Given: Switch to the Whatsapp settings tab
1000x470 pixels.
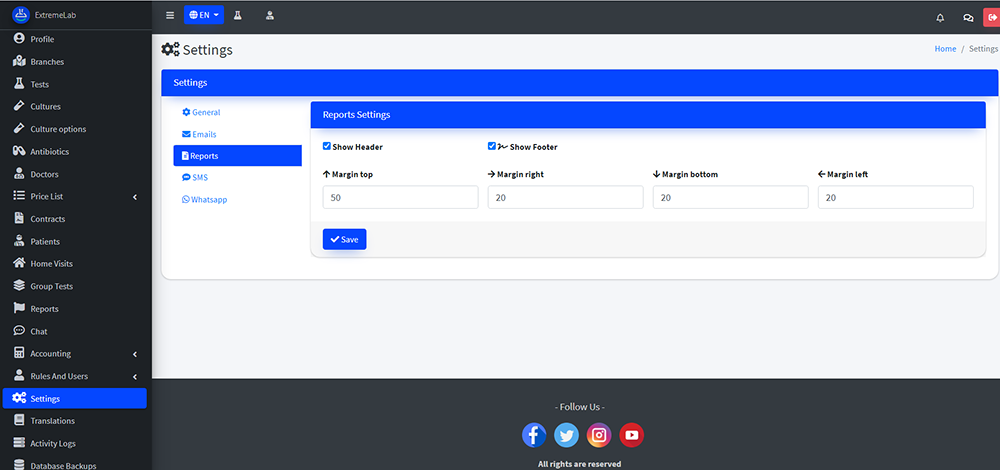Looking at the screenshot, I should 208,199.
